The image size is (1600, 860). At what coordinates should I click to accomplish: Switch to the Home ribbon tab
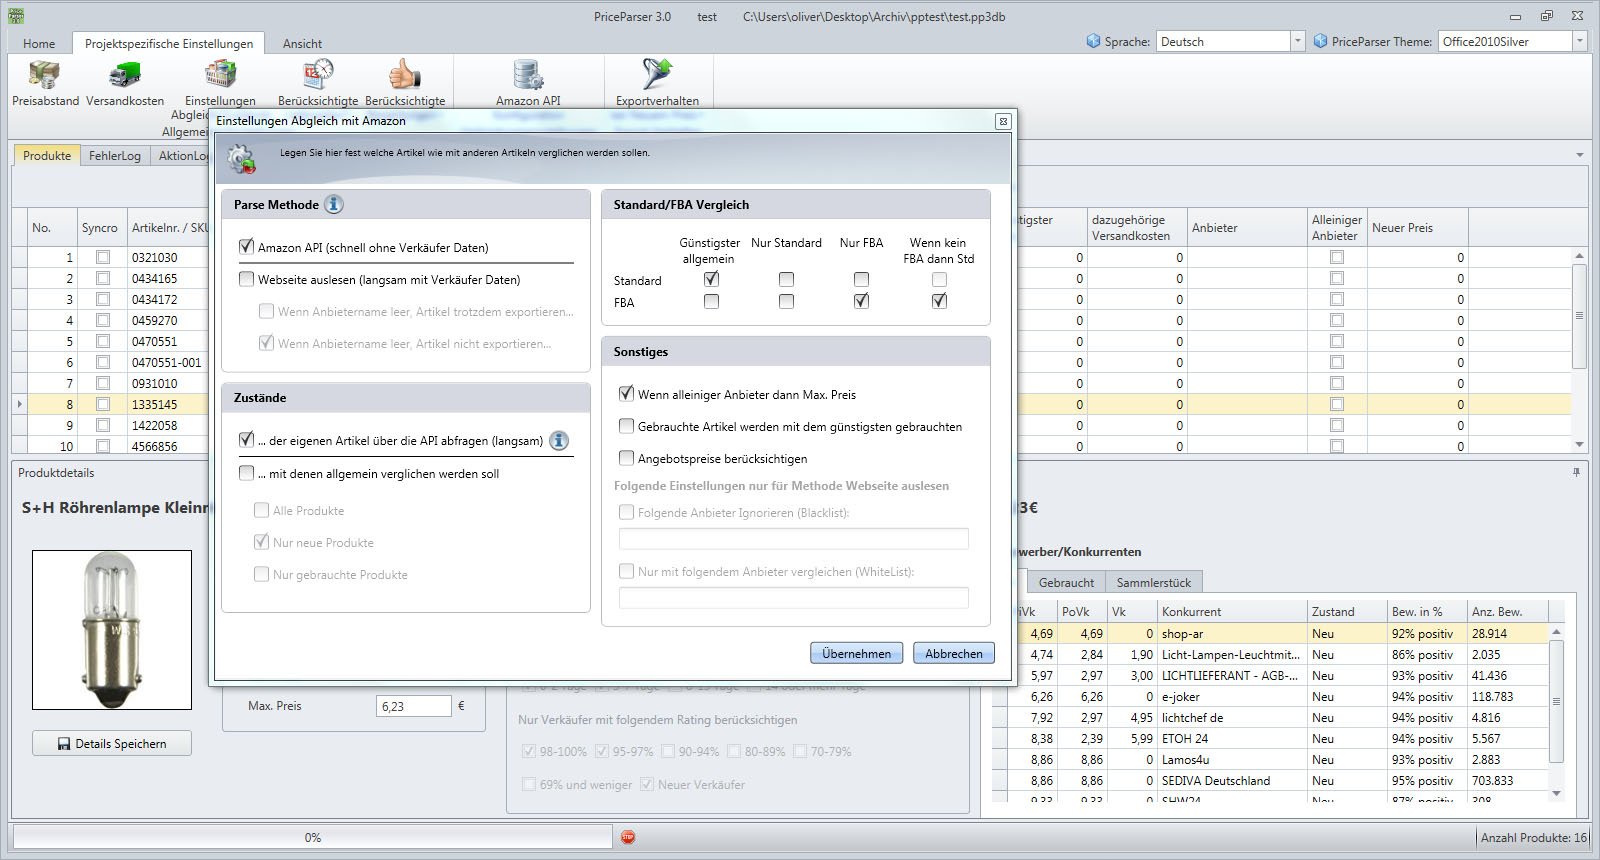pyautogui.click(x=39, y=43)
